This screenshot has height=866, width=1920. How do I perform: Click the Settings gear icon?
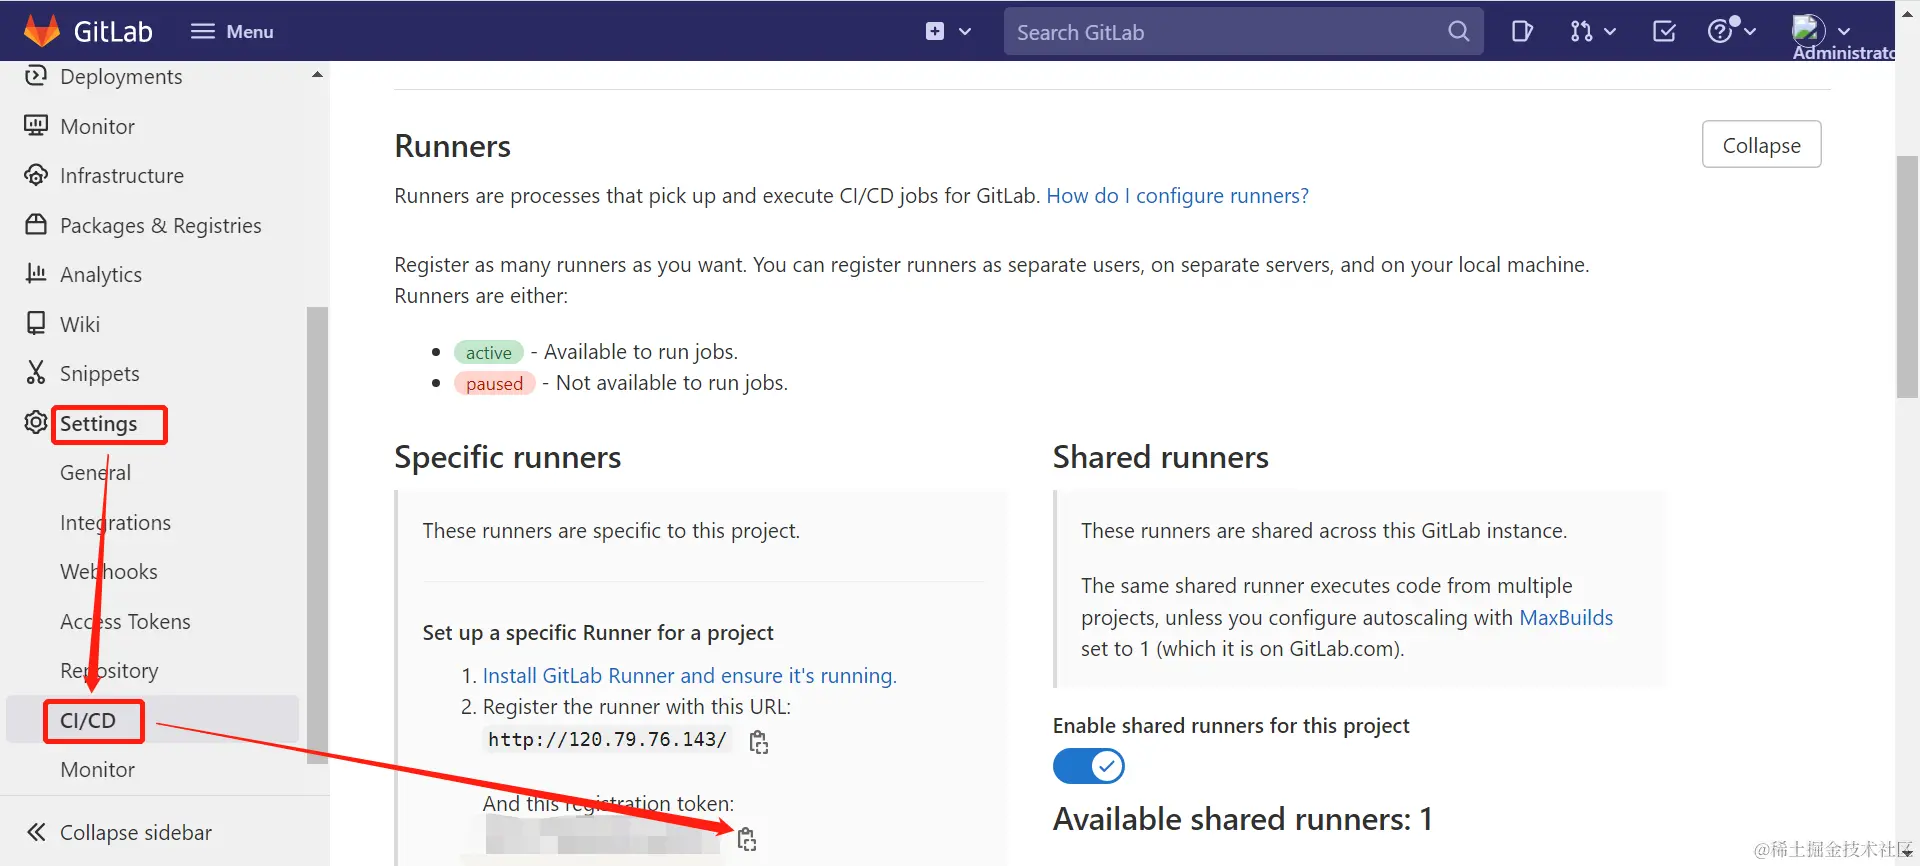tap(36, 422)
